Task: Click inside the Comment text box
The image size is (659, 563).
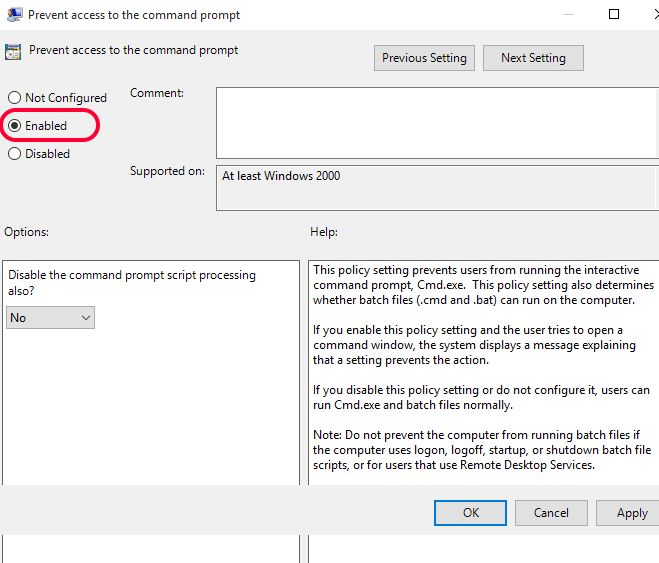Action: 437,123
